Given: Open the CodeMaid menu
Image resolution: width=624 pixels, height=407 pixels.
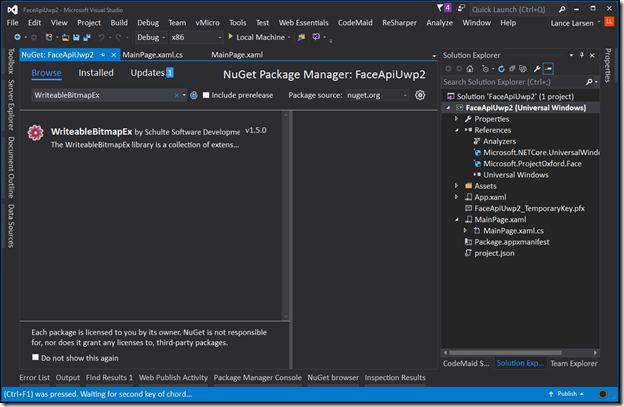Looking at the screenshot, I should coord(355,23).
